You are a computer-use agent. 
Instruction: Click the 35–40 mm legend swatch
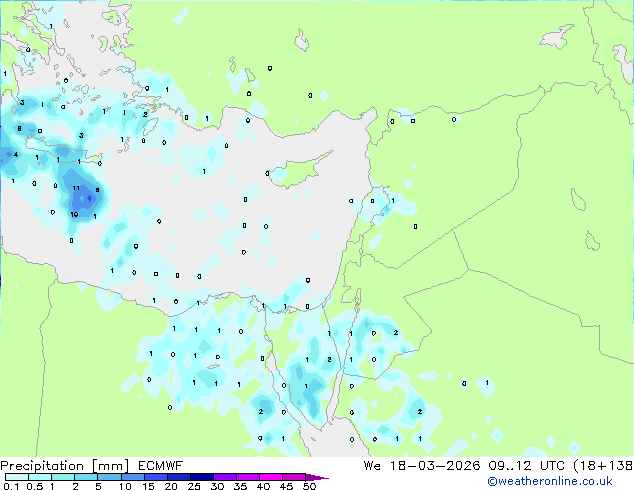pyautogui.click(x=247, y=477)
